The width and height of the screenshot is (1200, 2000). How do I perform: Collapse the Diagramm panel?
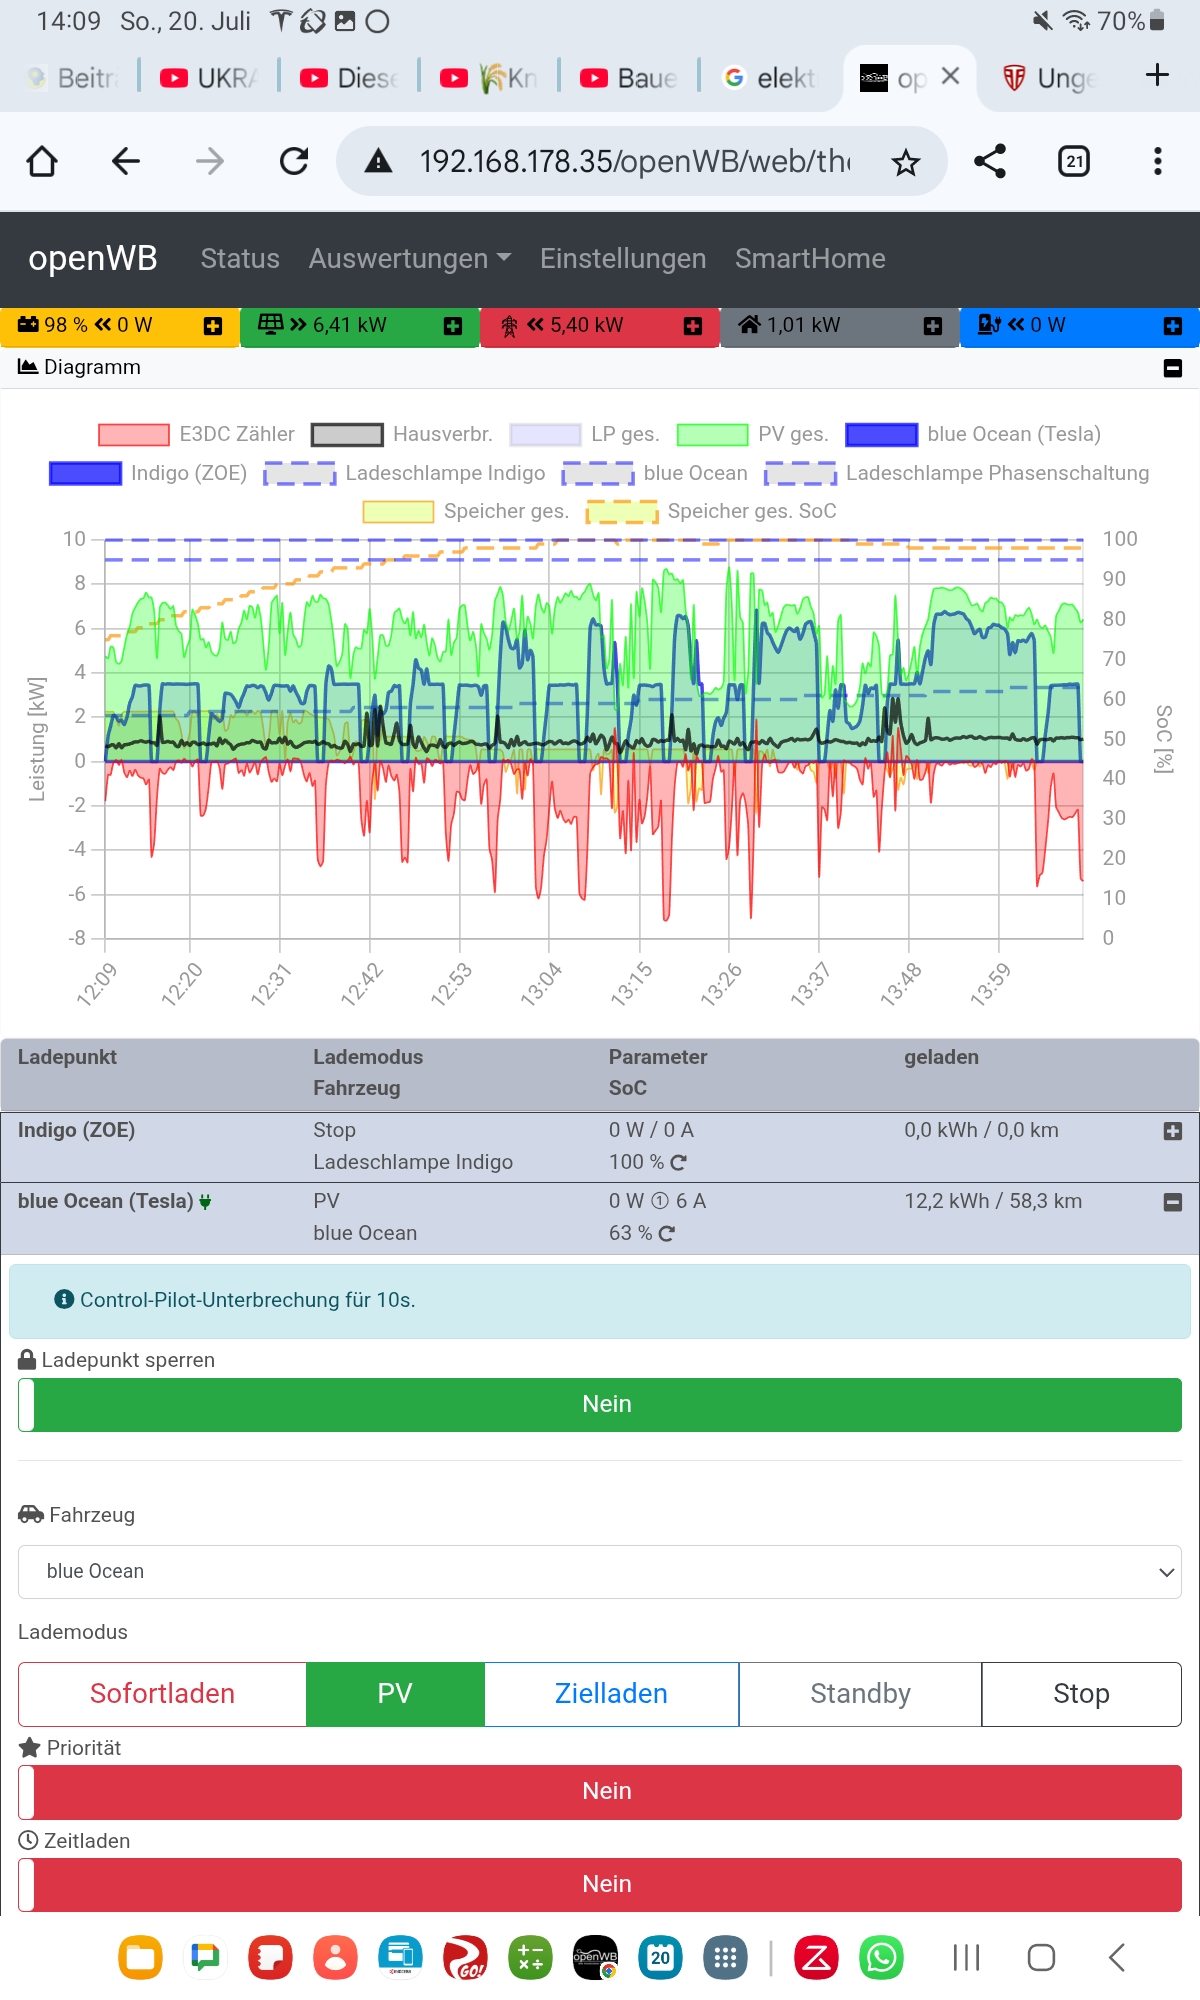tap(1173, 368)
